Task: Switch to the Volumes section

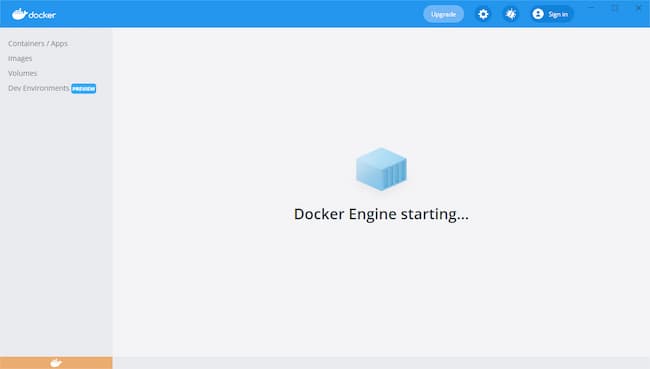Action: [x=22, y=73]
